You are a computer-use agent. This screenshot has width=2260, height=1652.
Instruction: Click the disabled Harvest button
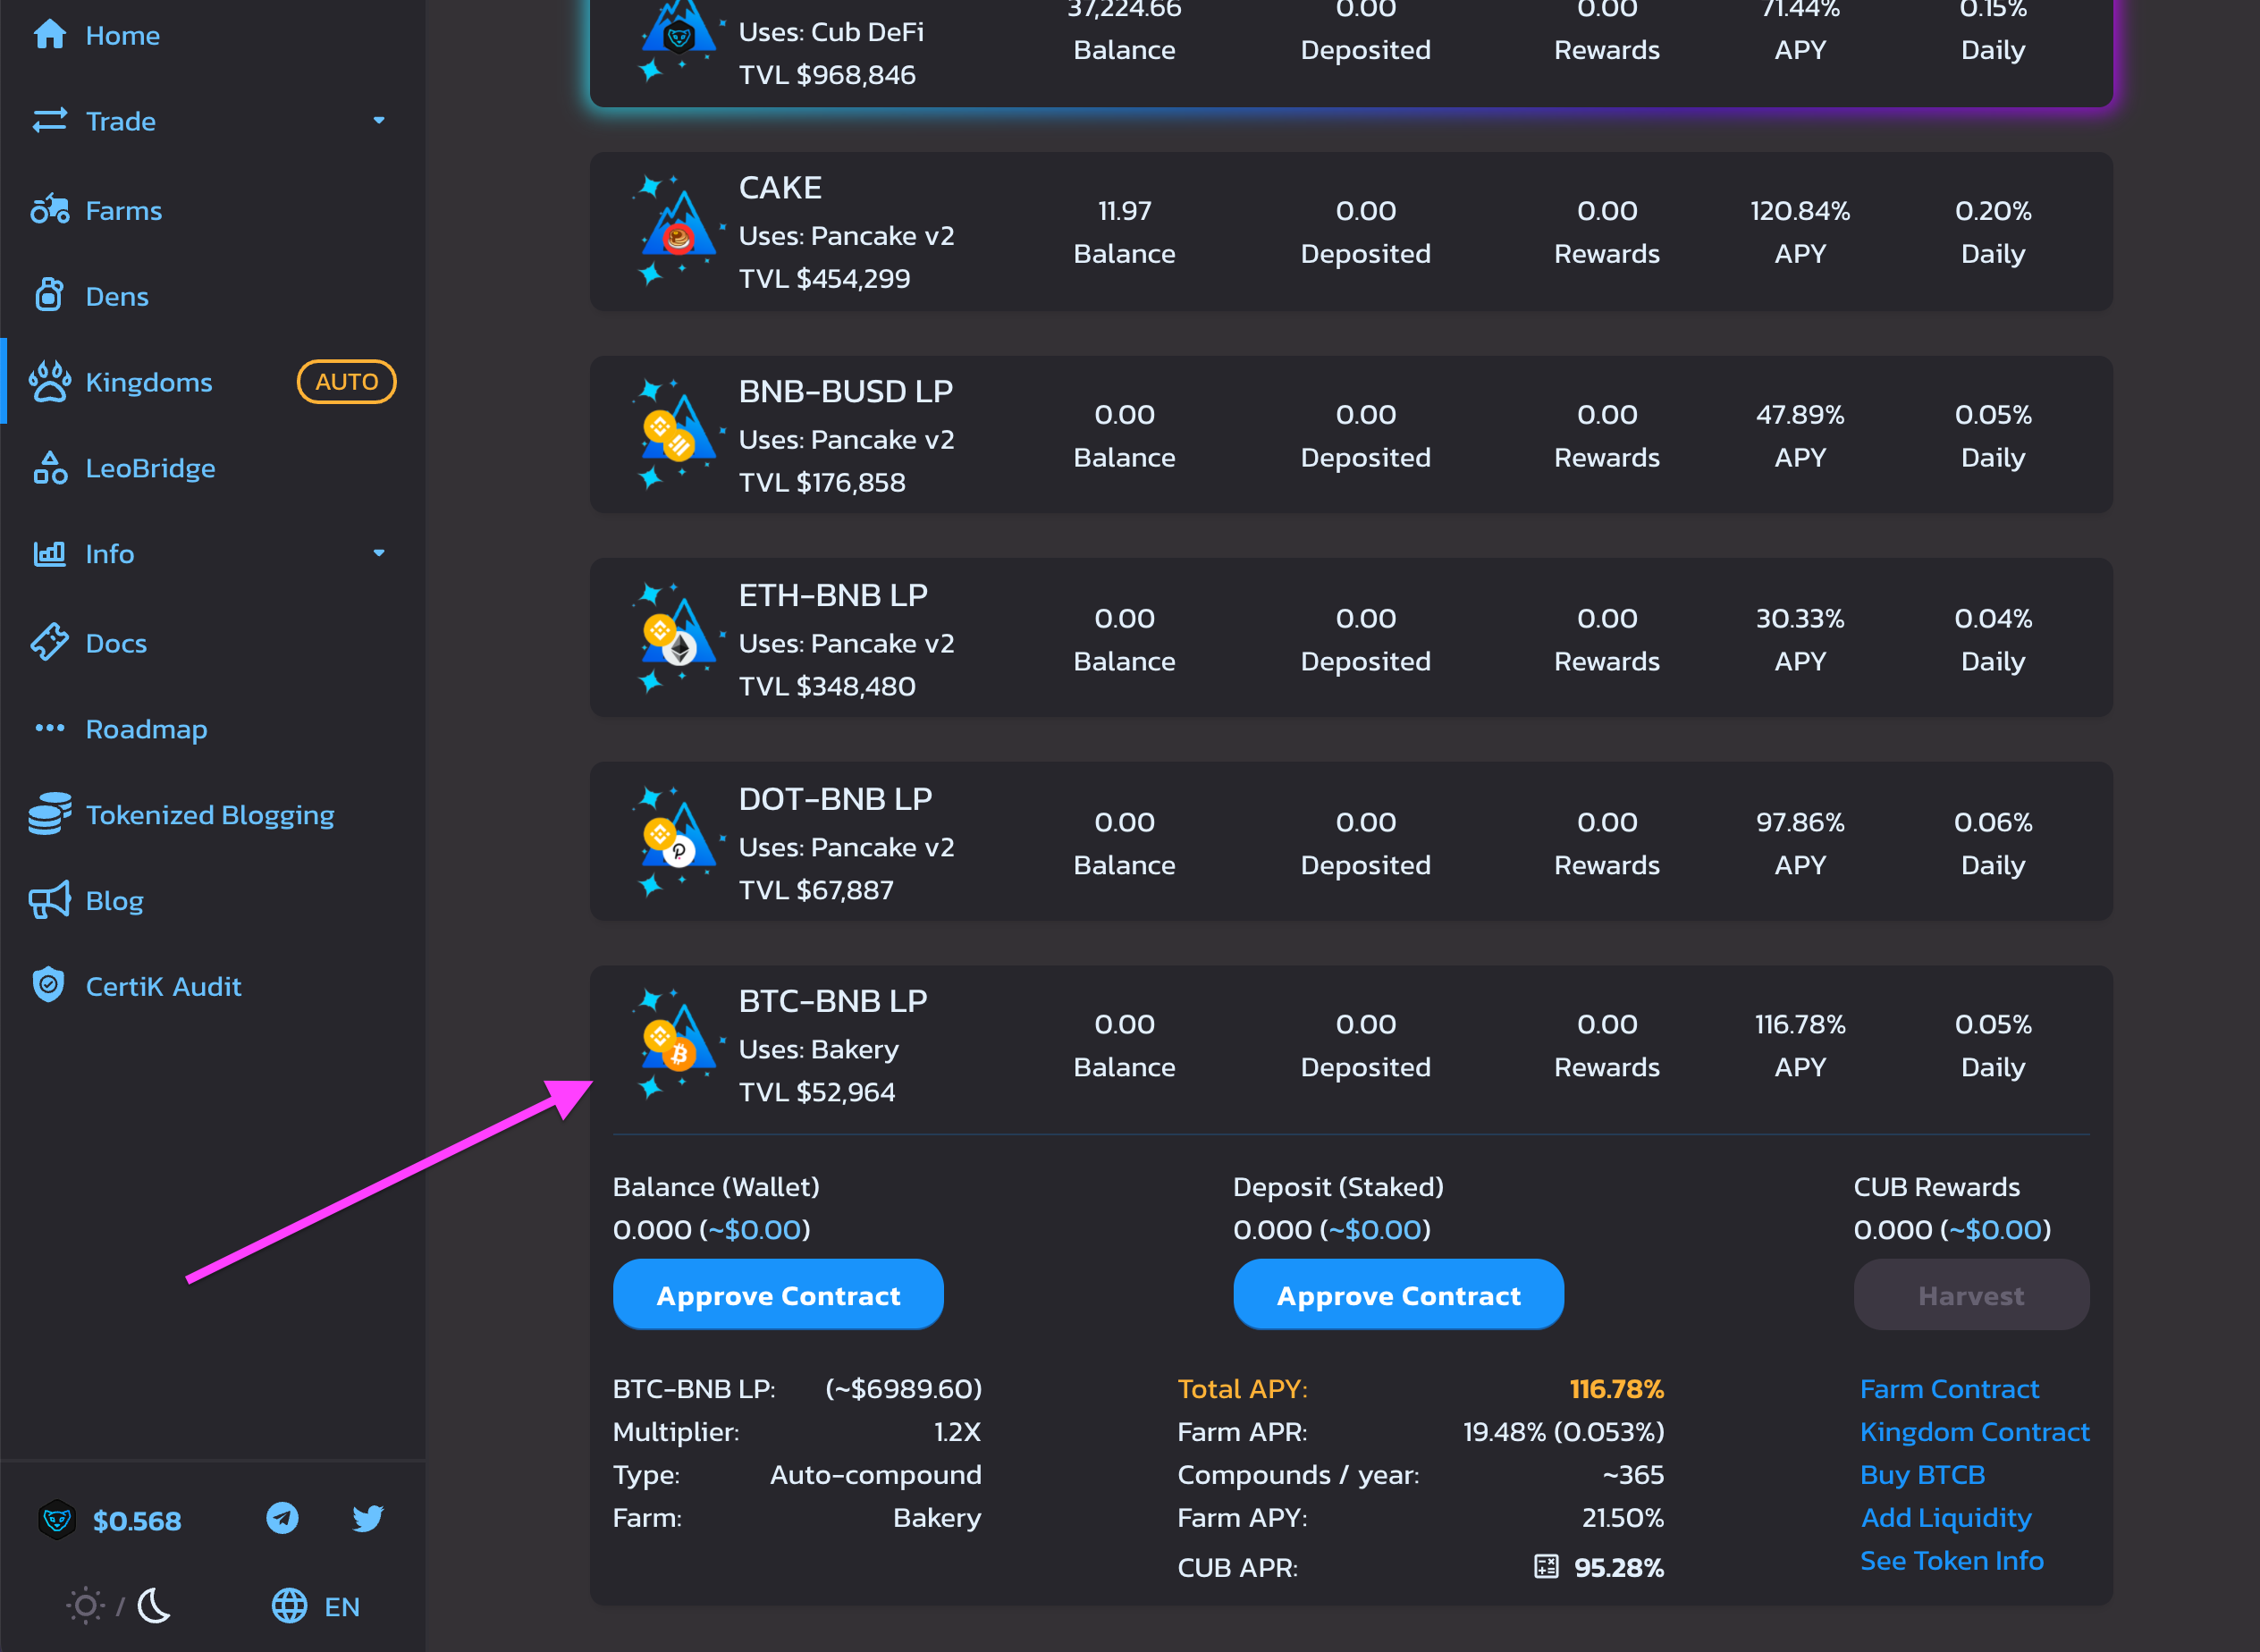point(1971,1294)
